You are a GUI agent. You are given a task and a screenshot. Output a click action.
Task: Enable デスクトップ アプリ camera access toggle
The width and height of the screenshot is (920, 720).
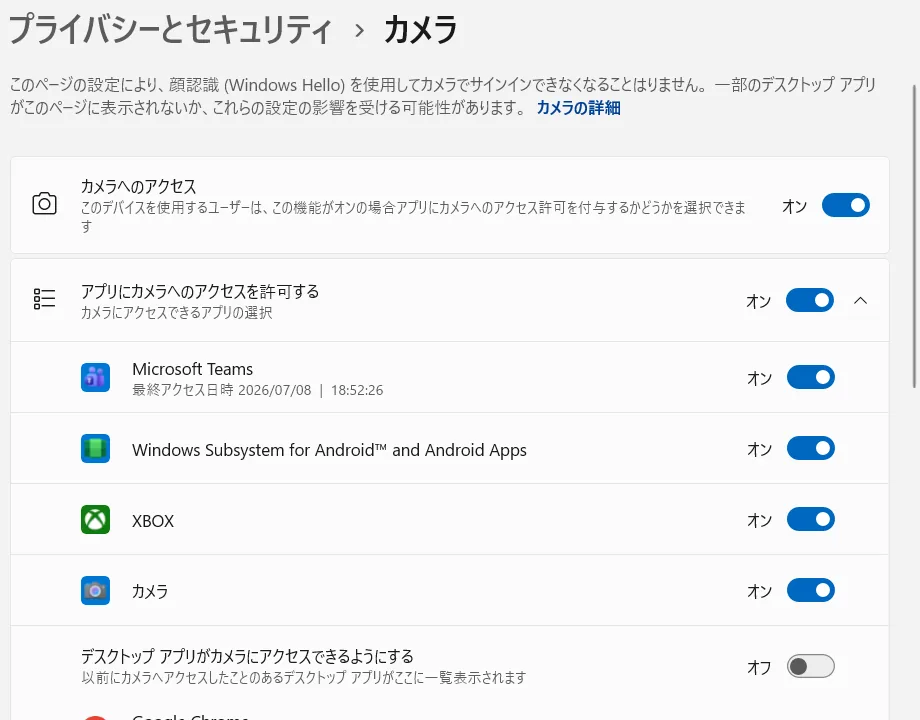coord(810,667)
